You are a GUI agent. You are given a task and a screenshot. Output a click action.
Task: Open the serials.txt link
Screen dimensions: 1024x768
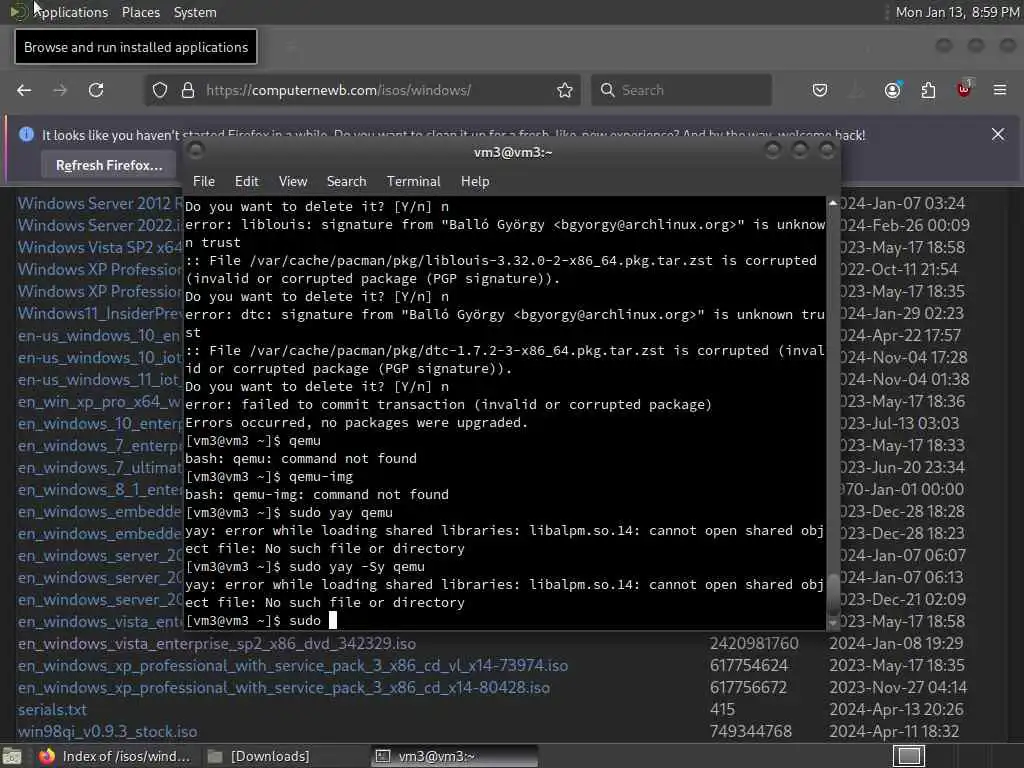coord(52,710)
